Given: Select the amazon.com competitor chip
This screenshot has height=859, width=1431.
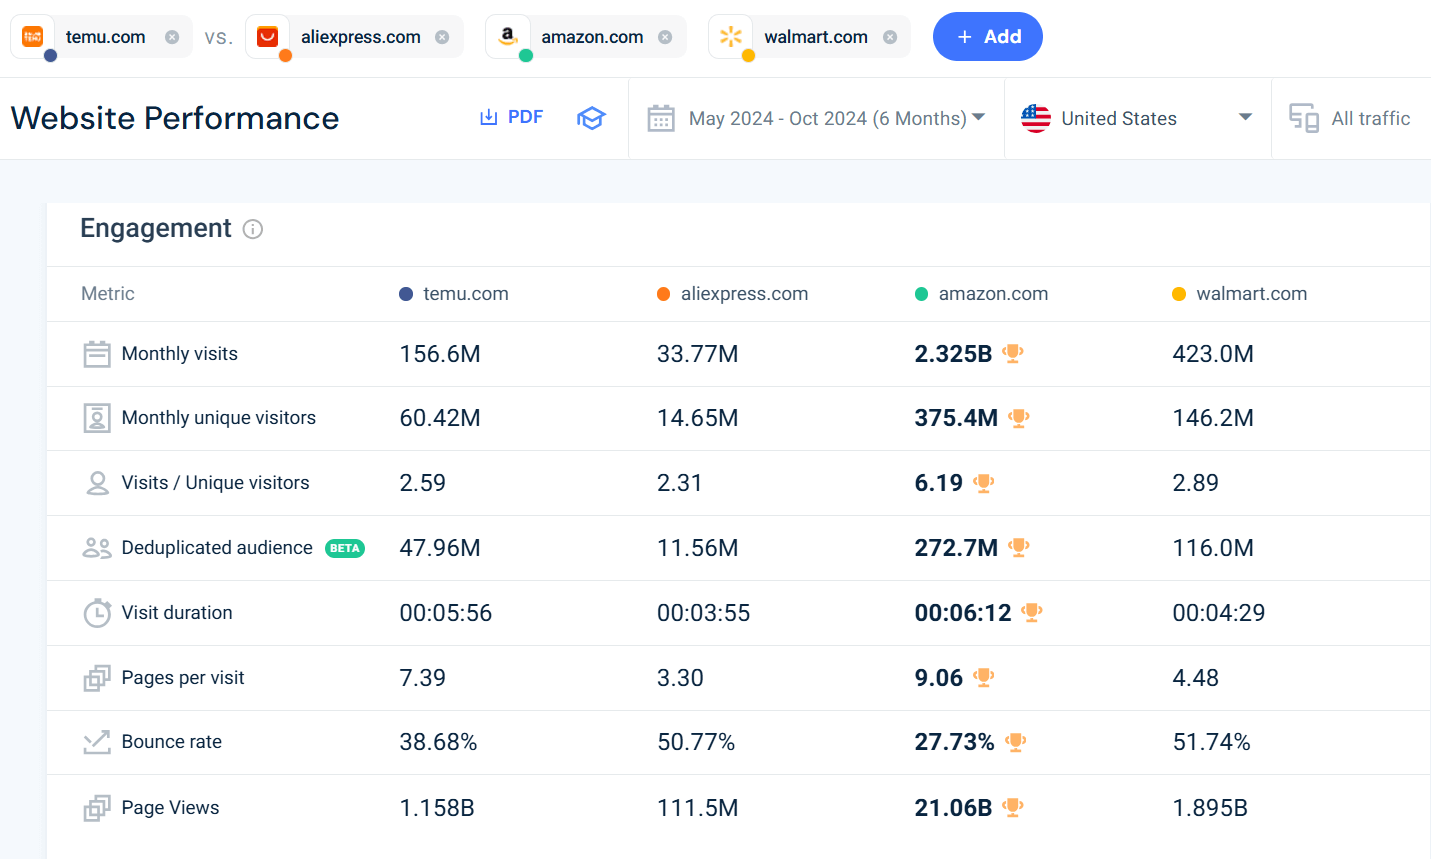Looking at the screenshot, I should pos(591,37).
